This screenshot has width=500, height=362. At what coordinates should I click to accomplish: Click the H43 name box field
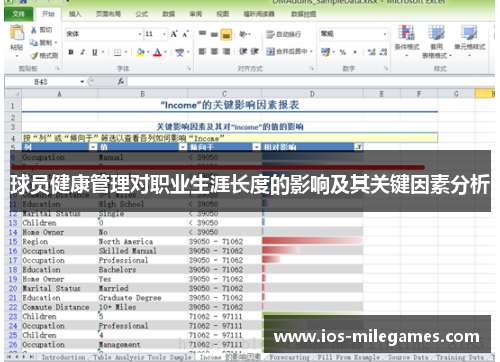[41, 82]
